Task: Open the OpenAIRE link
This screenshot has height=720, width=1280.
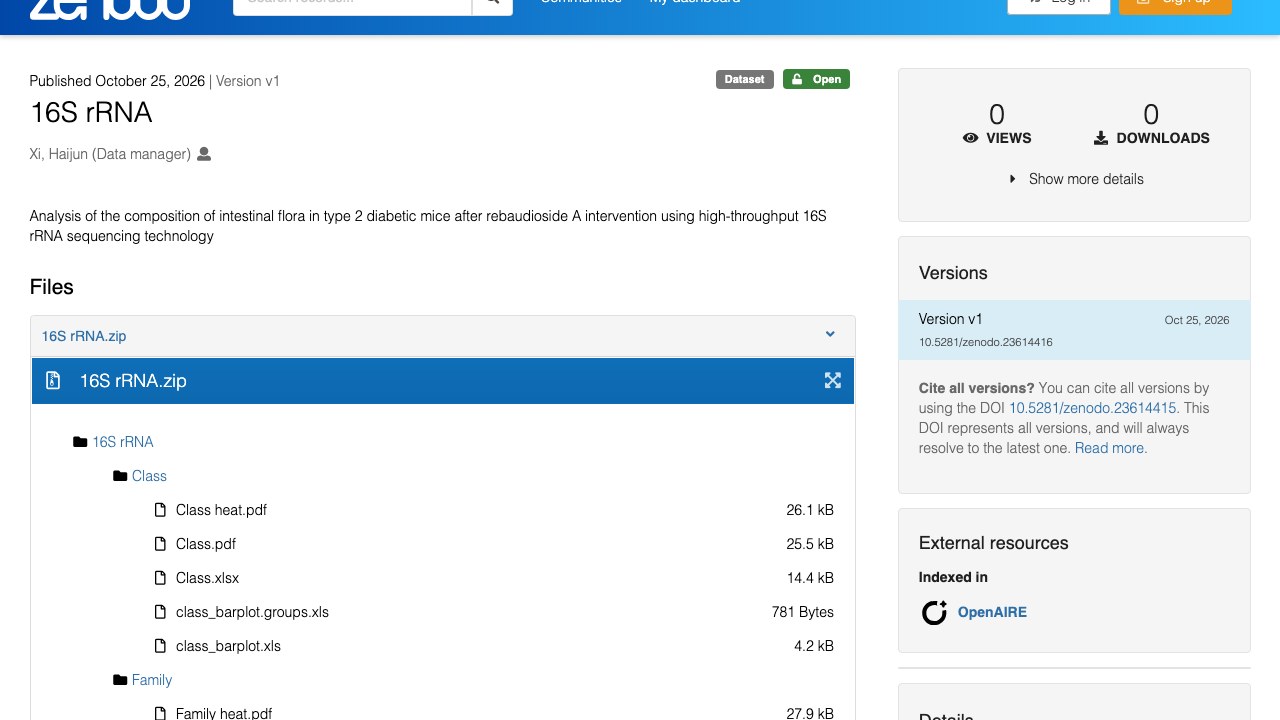Action: 992,612
